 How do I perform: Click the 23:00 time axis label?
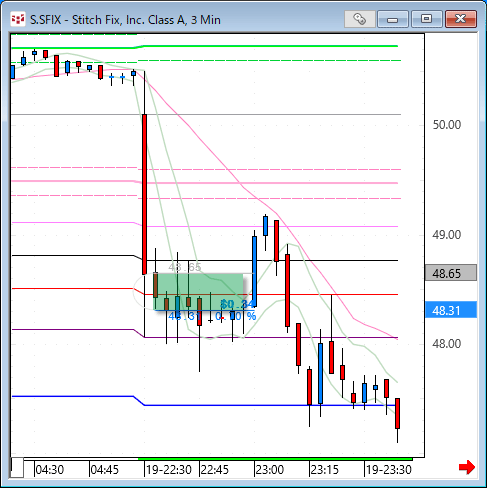pyautogui.click(x=269, y=470)
